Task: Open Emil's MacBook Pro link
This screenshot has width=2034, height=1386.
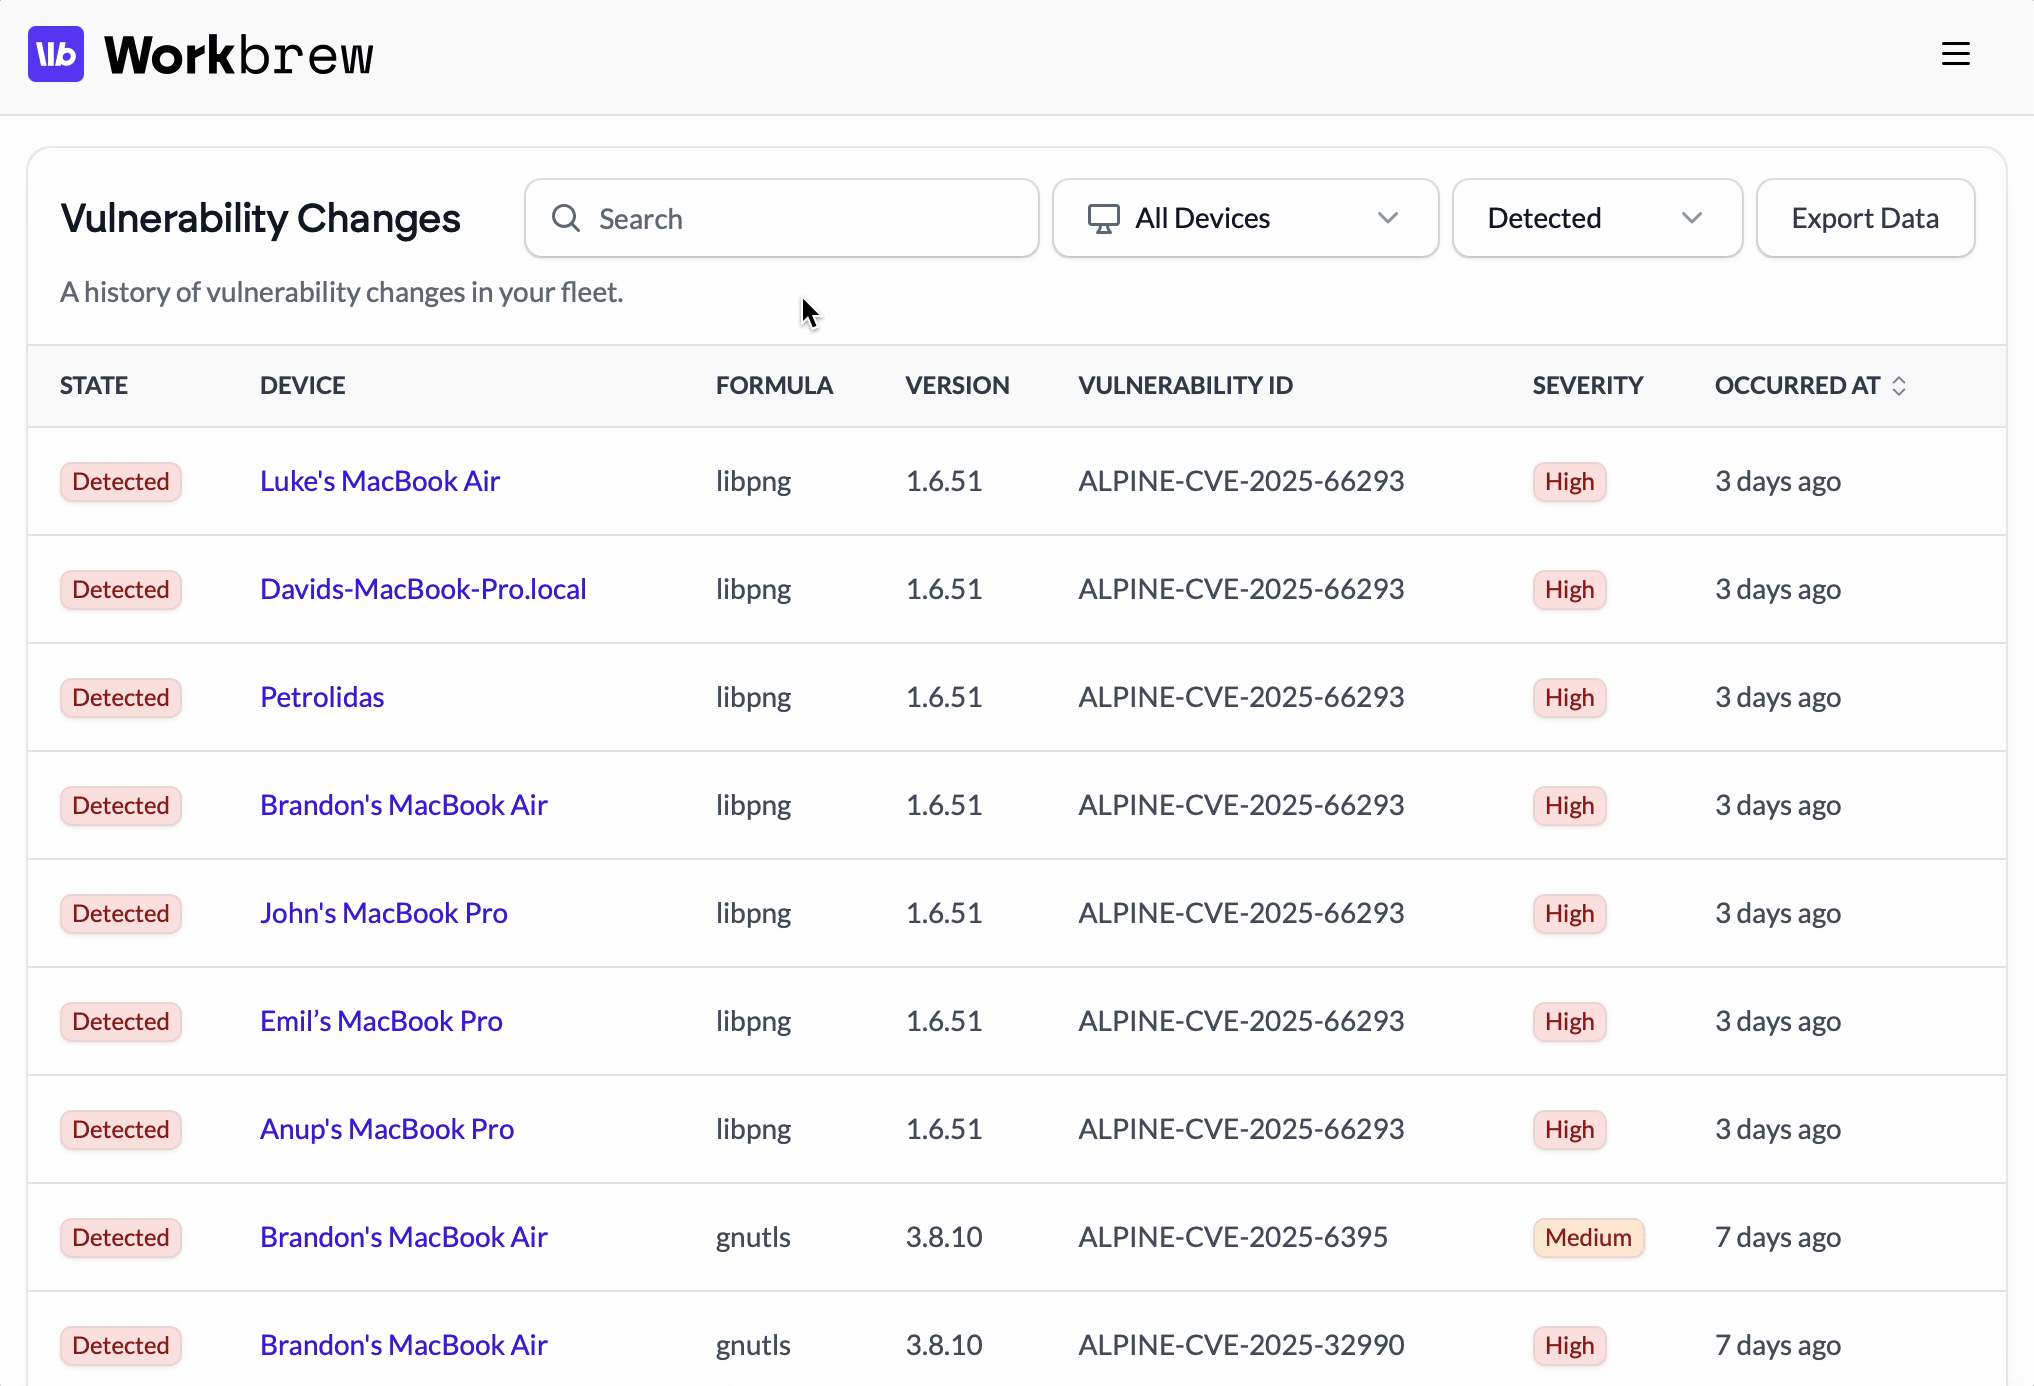Action: 380,1021
